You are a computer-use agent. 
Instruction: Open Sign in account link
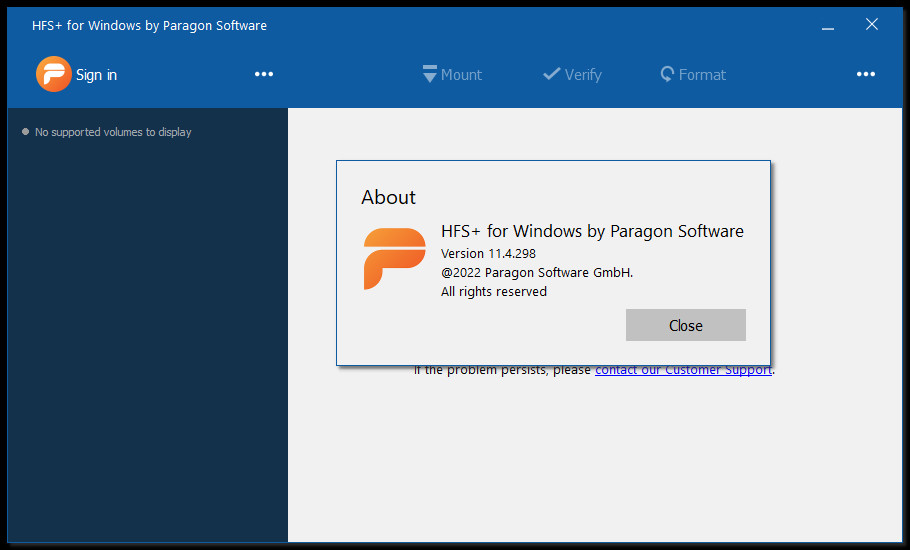coord(96,75)
